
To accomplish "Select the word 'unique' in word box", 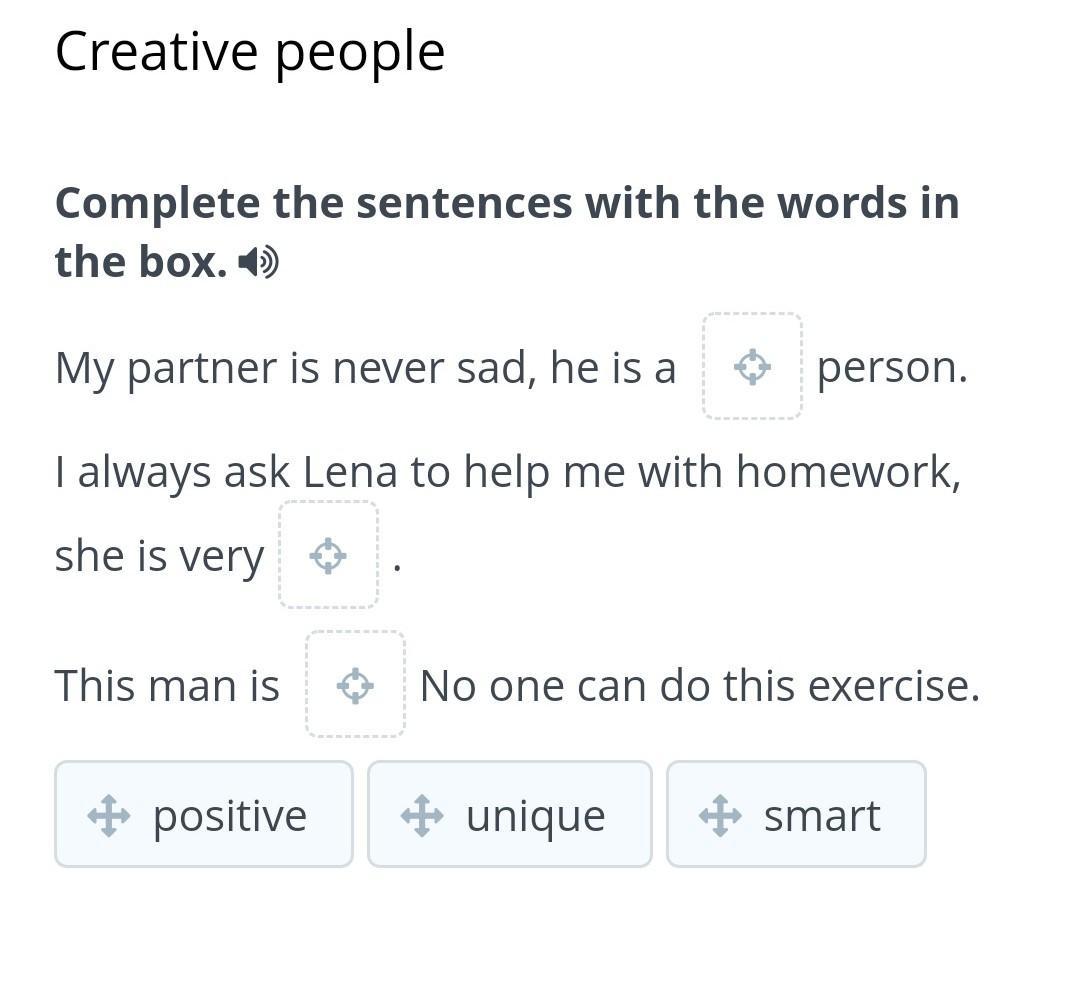I will (535, 816).
